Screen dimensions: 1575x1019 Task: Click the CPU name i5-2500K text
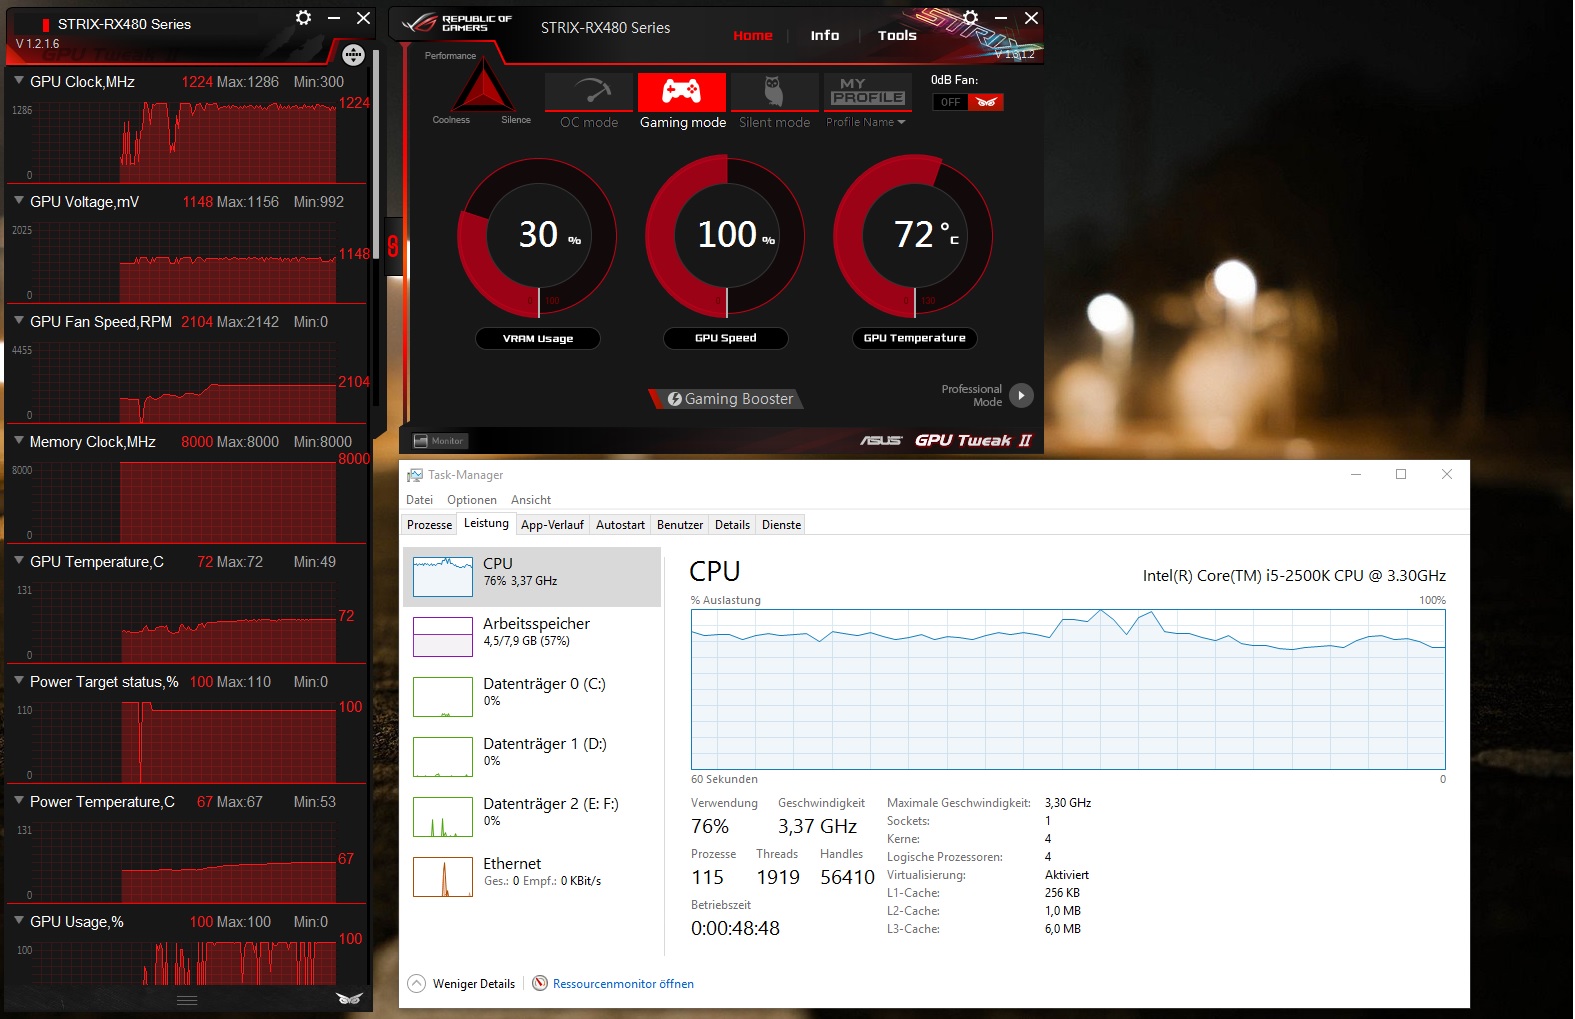[x=1294, y=576]
